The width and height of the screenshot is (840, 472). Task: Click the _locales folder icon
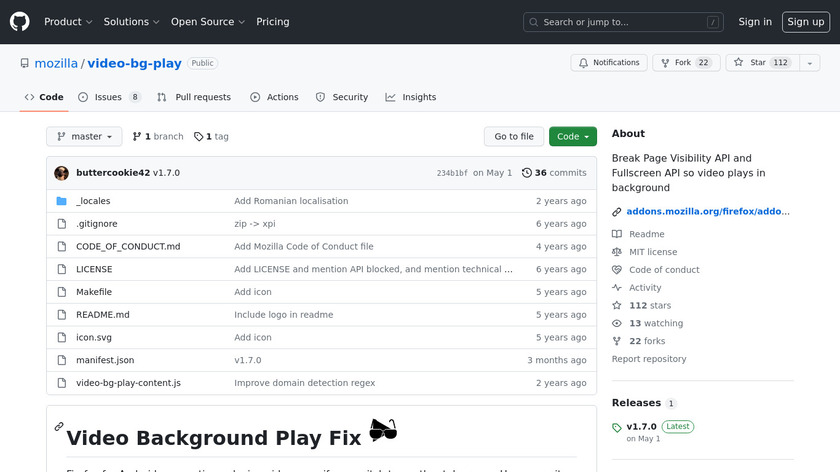[61, 201]
